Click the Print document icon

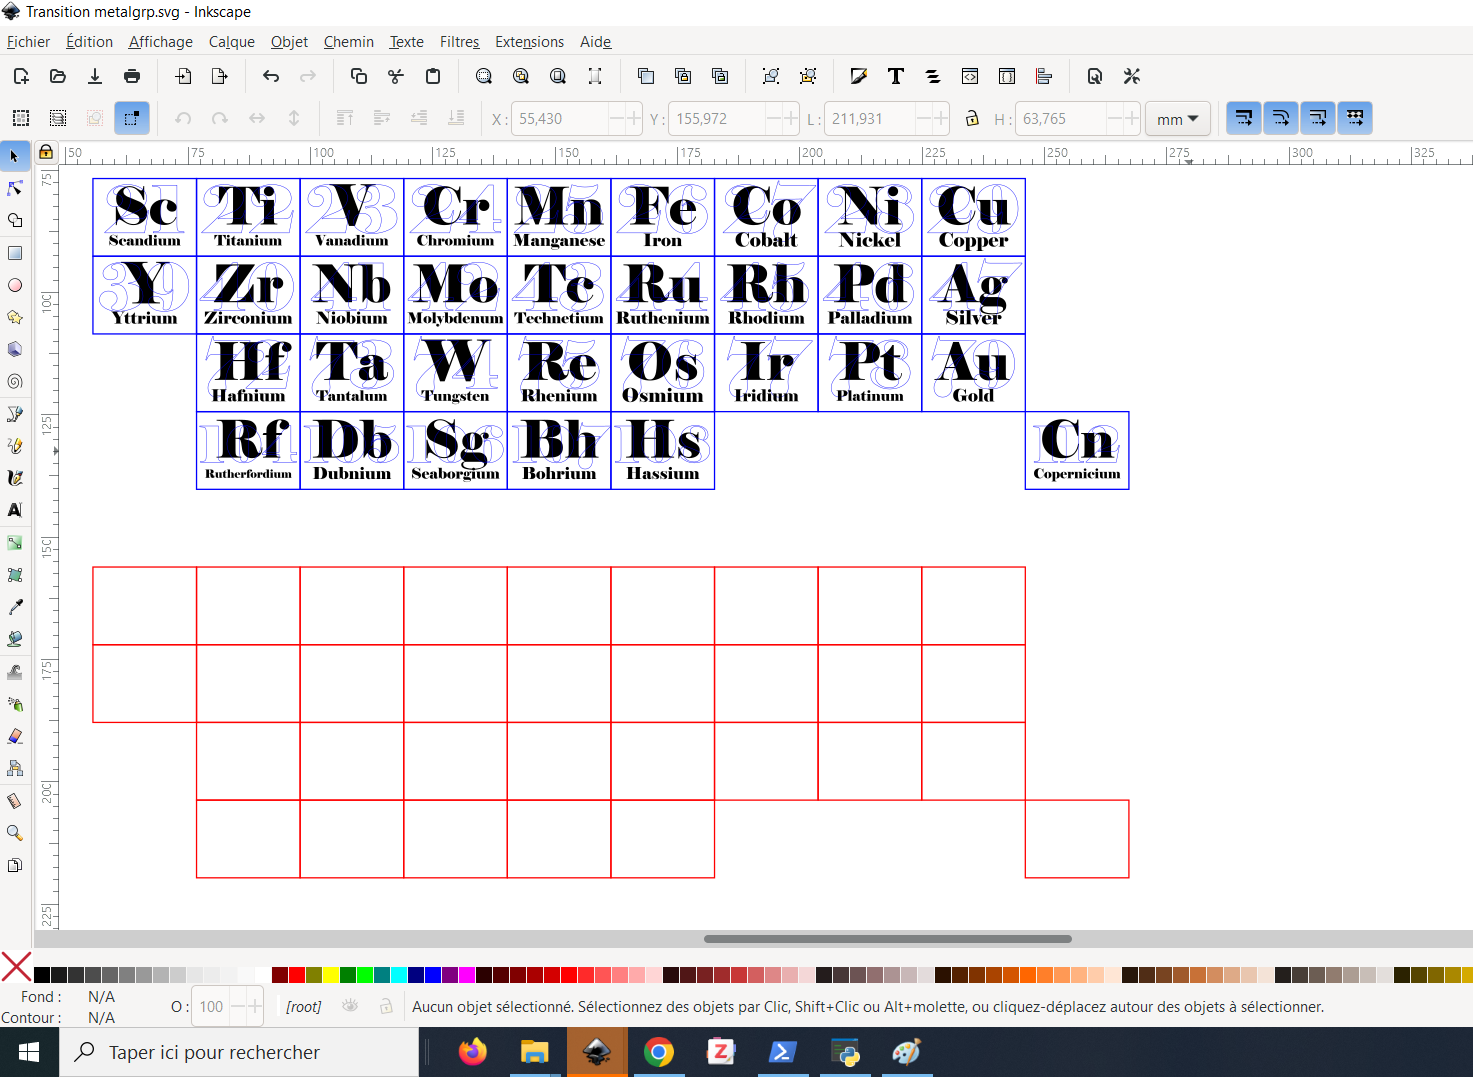point(132,76)
